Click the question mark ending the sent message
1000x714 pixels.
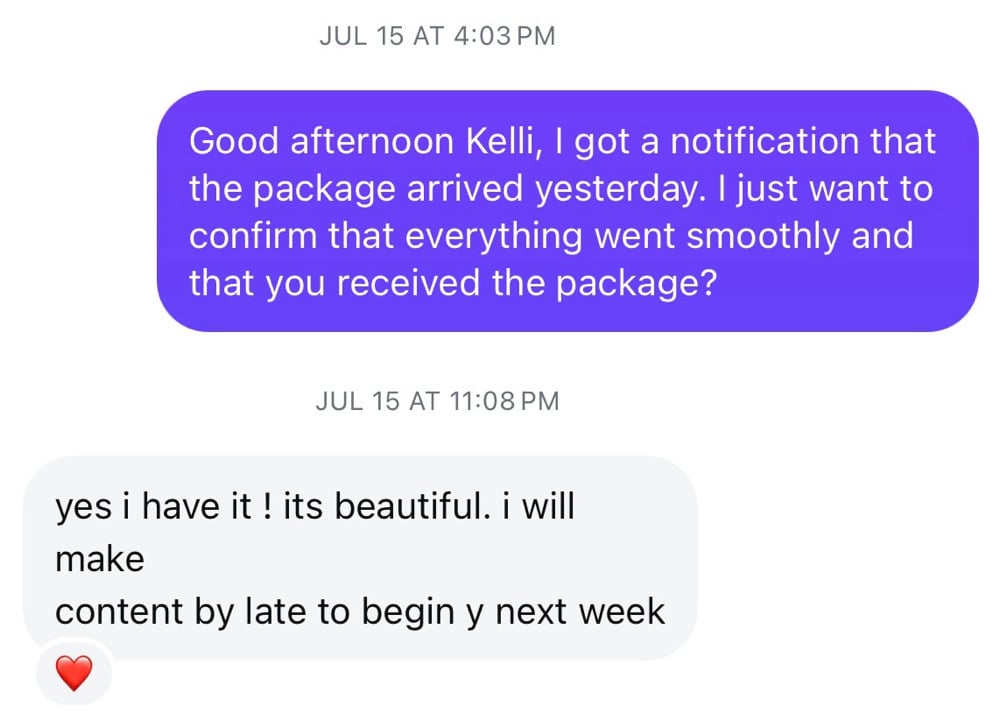click(x=707, y=284)
